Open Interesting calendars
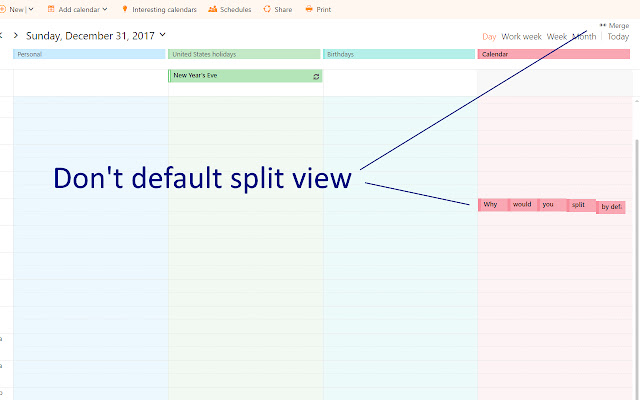The width and height of the screenshot is (640, 400). click(164, 9)
